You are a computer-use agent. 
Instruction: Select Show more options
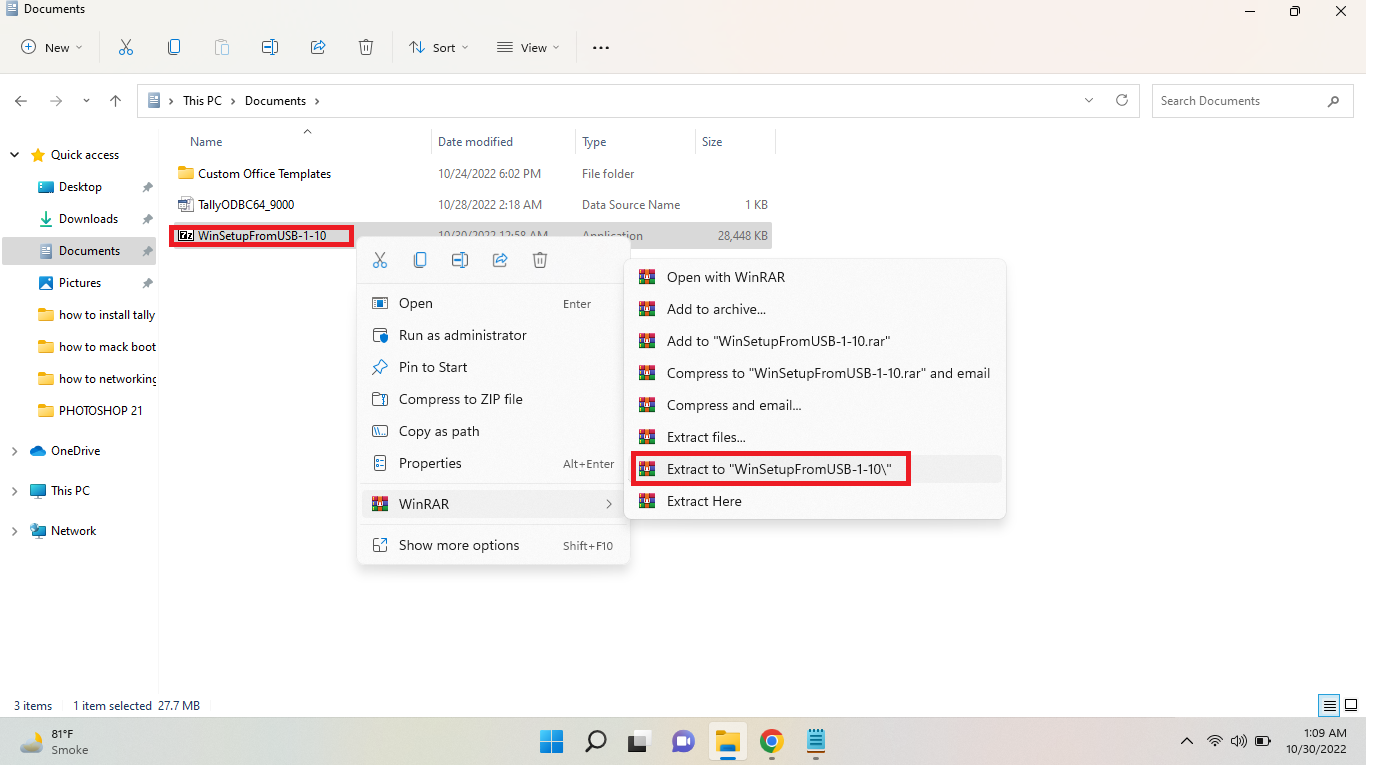493,545
